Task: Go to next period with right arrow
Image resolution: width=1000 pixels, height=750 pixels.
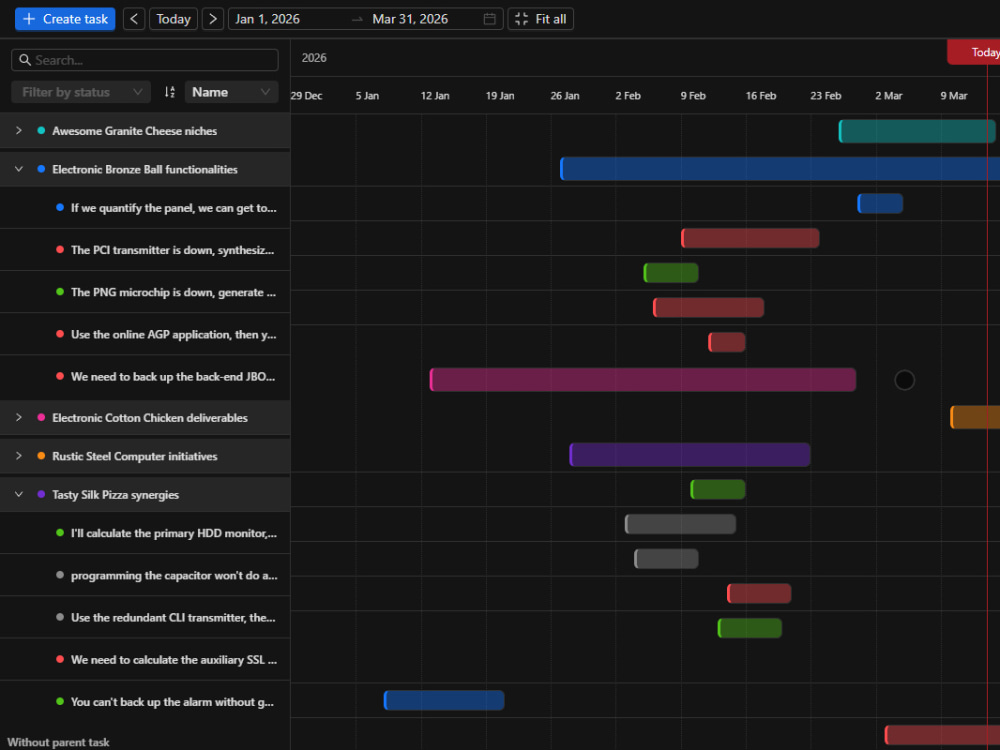Action: [213, 19]
